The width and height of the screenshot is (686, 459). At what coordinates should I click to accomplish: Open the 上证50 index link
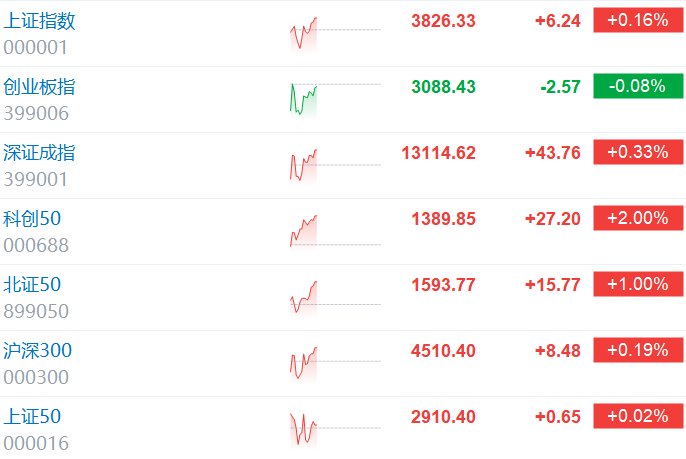[32, 417]
